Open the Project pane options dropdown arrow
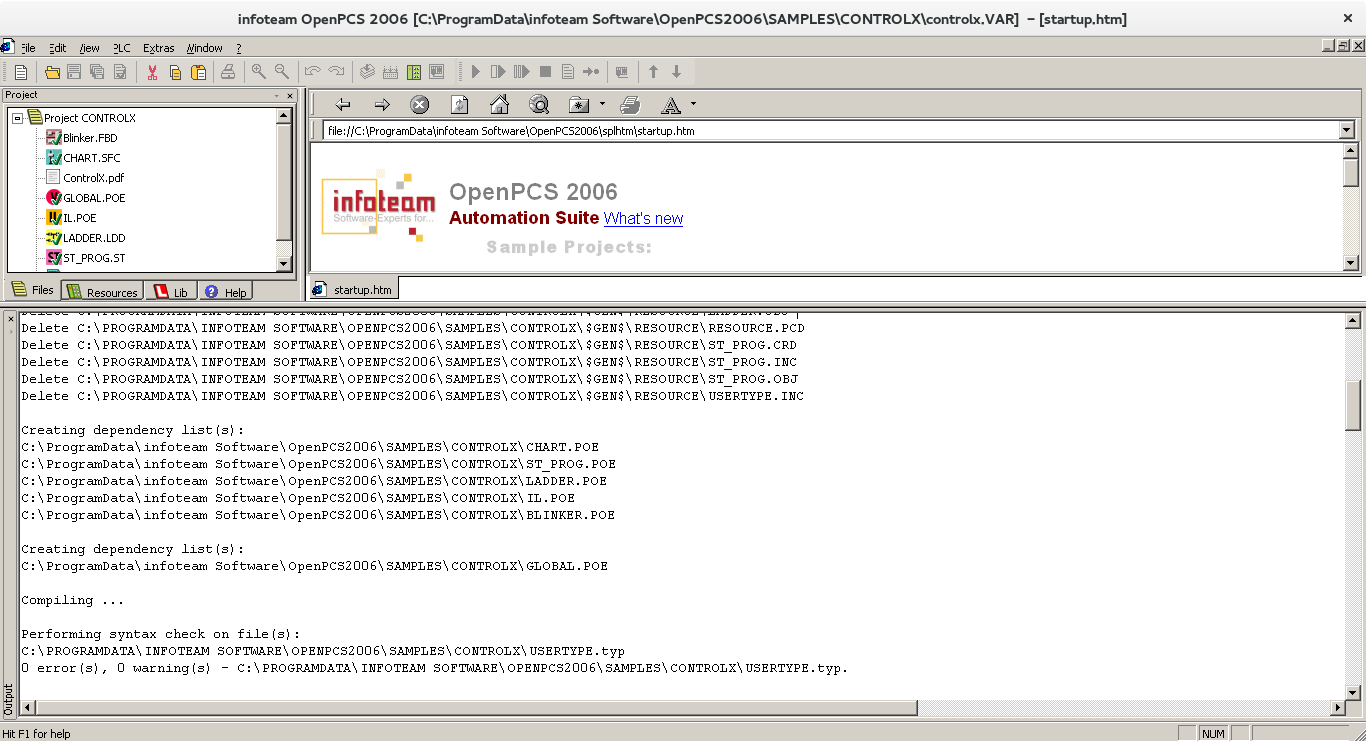 277,96
